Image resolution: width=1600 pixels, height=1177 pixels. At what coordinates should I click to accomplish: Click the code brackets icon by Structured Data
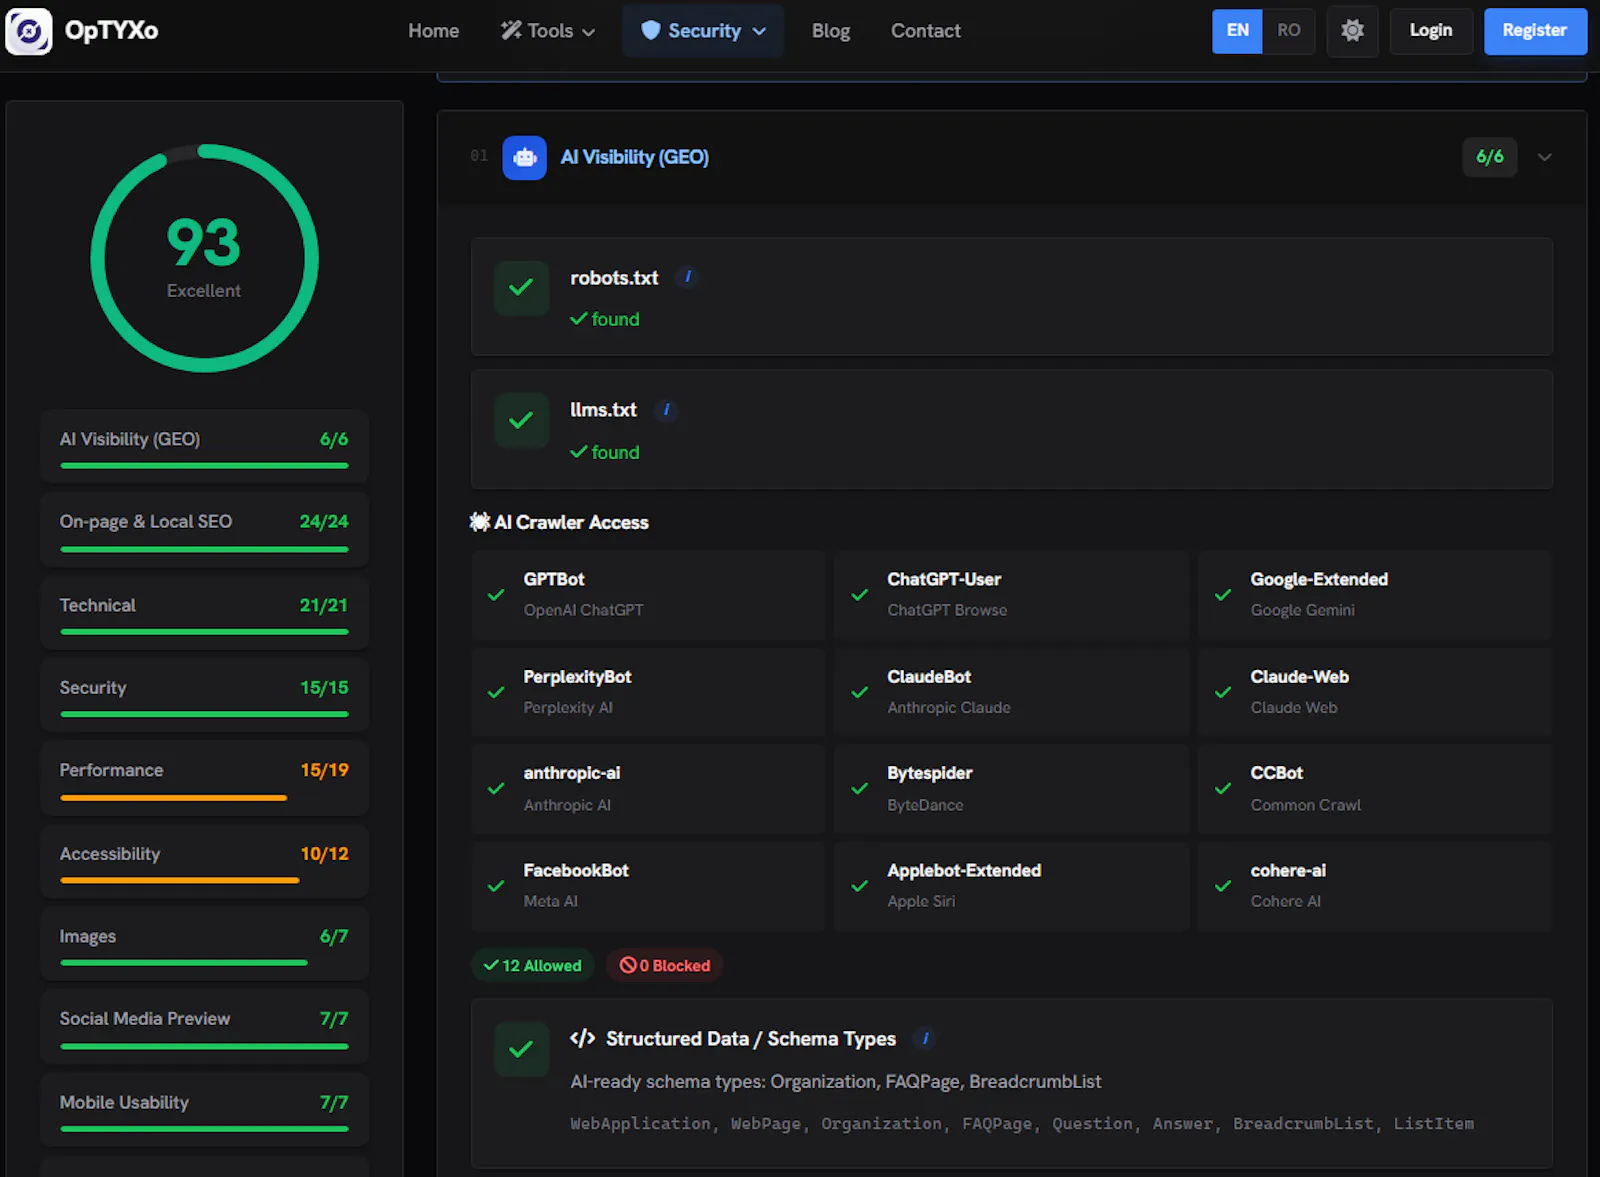pos(582,1038)
